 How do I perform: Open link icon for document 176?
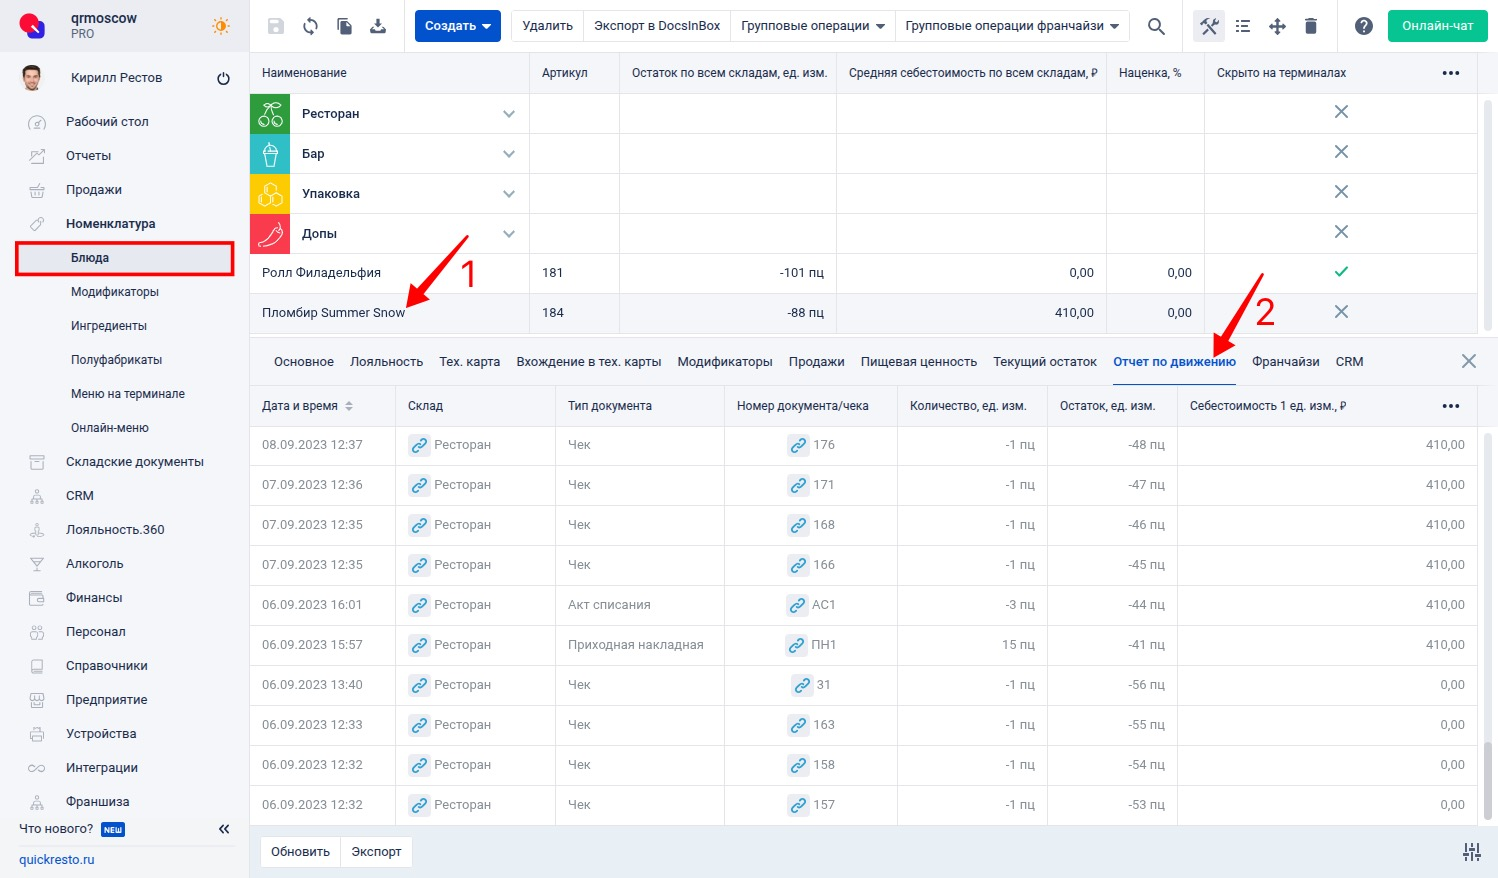(x=798, y=445)
